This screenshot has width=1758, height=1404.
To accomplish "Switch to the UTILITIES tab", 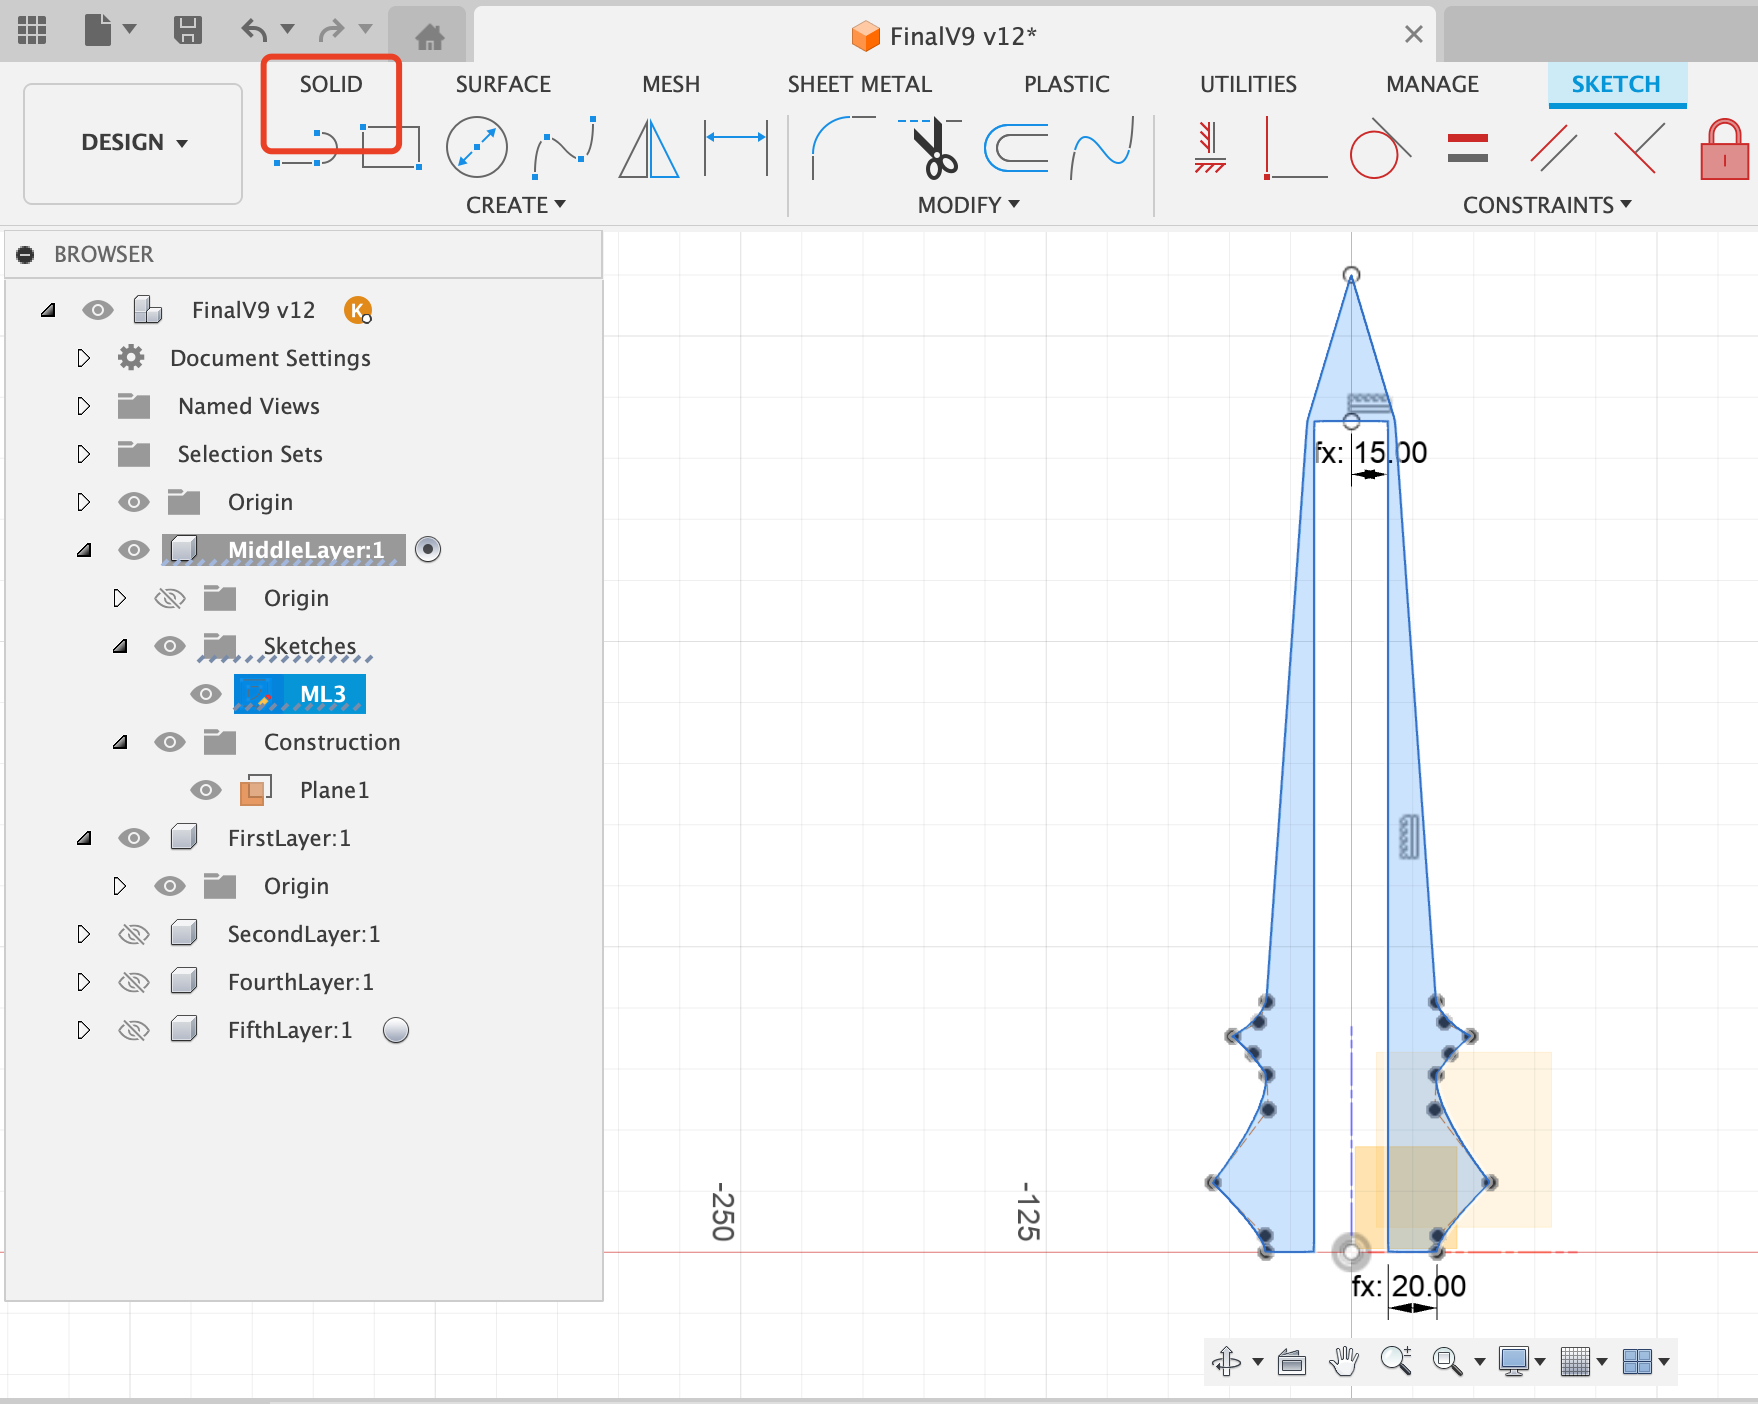I will point(1248,84).
